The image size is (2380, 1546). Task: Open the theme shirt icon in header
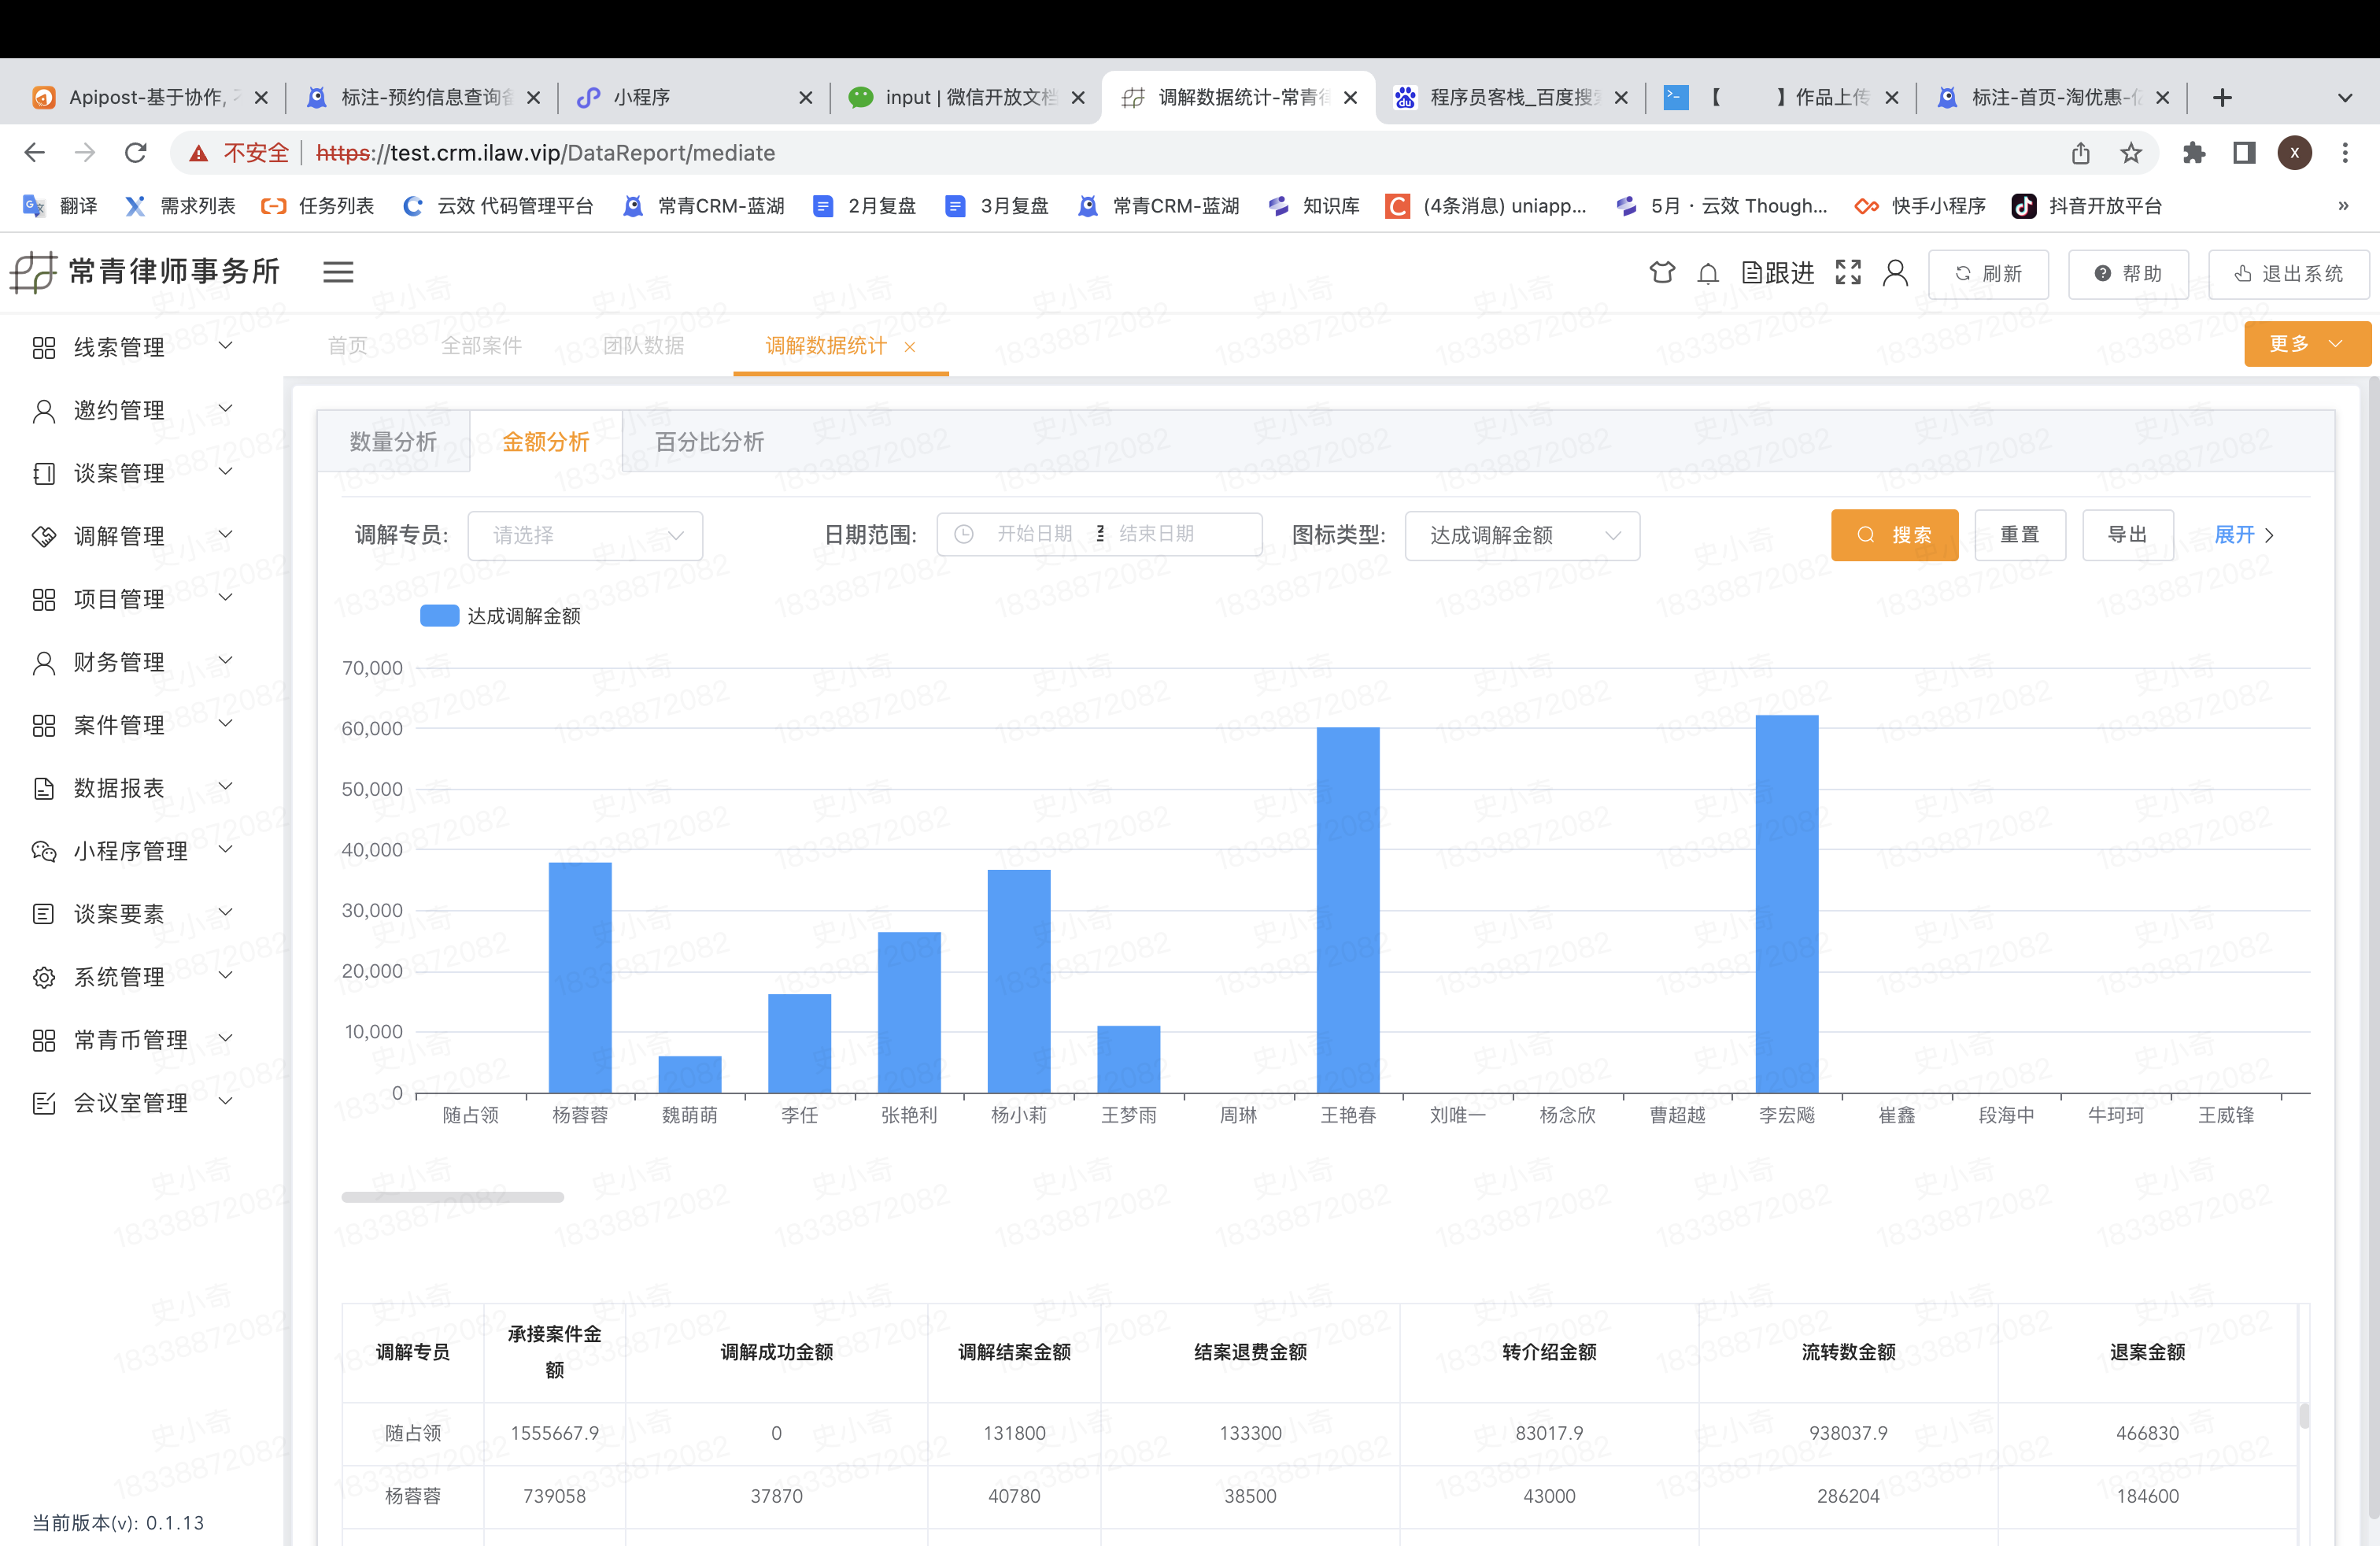coord(1662,272)
